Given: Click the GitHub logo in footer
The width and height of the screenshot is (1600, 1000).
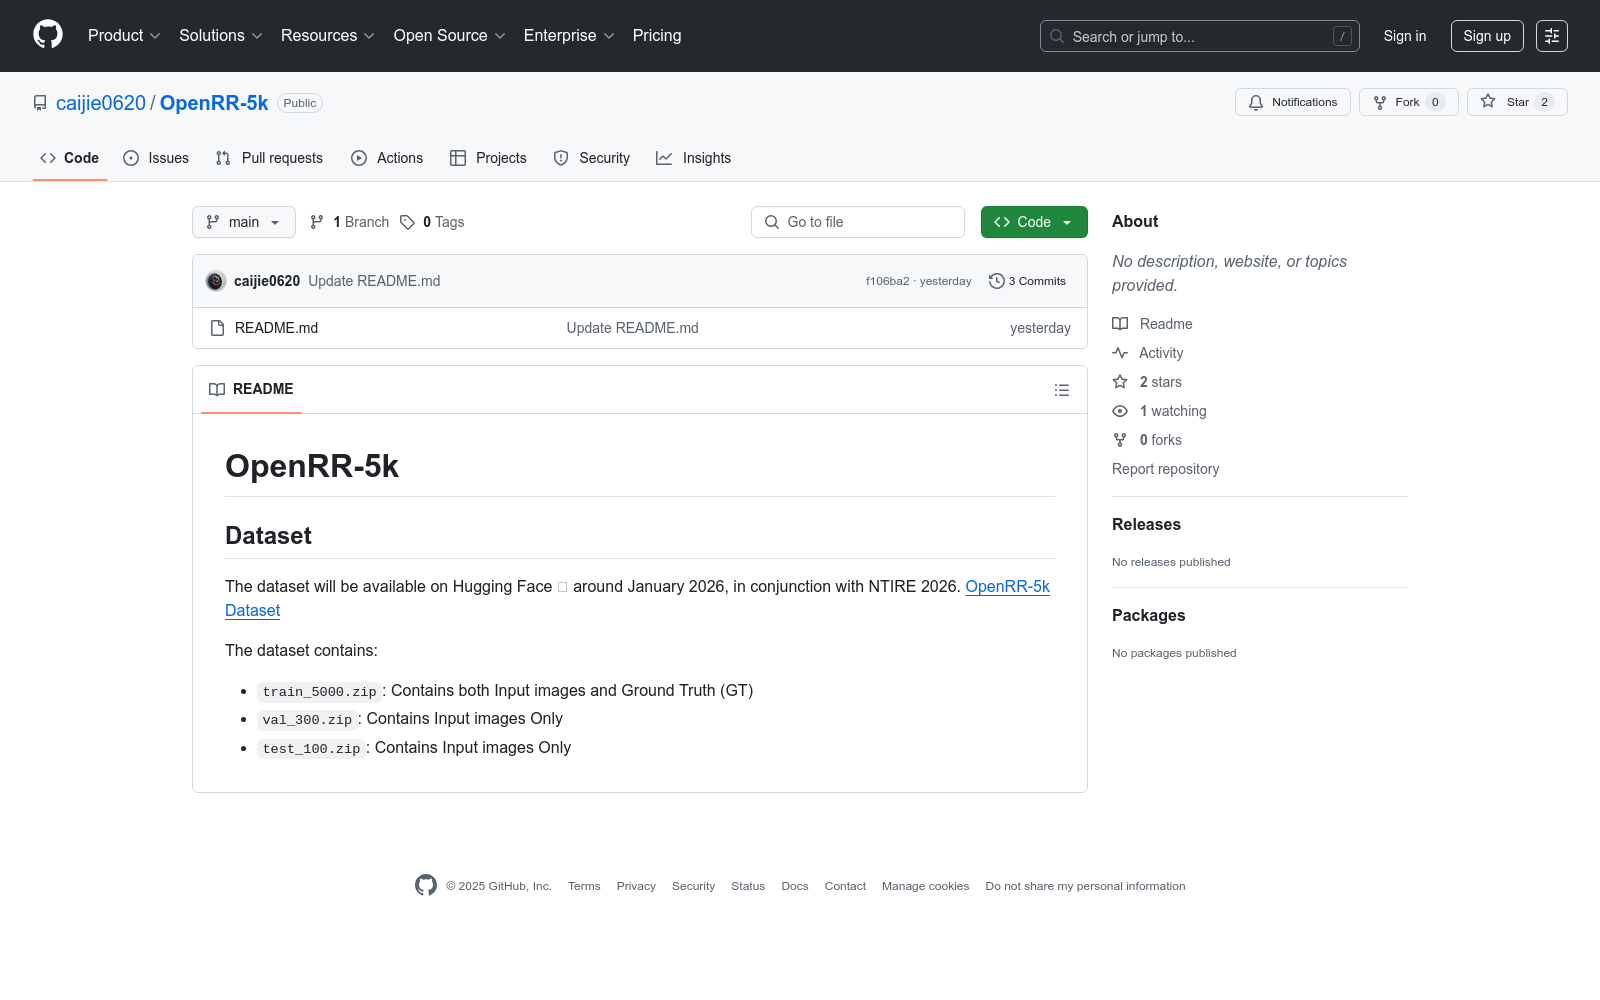Looking at the screenshot, I should point(426,885).
